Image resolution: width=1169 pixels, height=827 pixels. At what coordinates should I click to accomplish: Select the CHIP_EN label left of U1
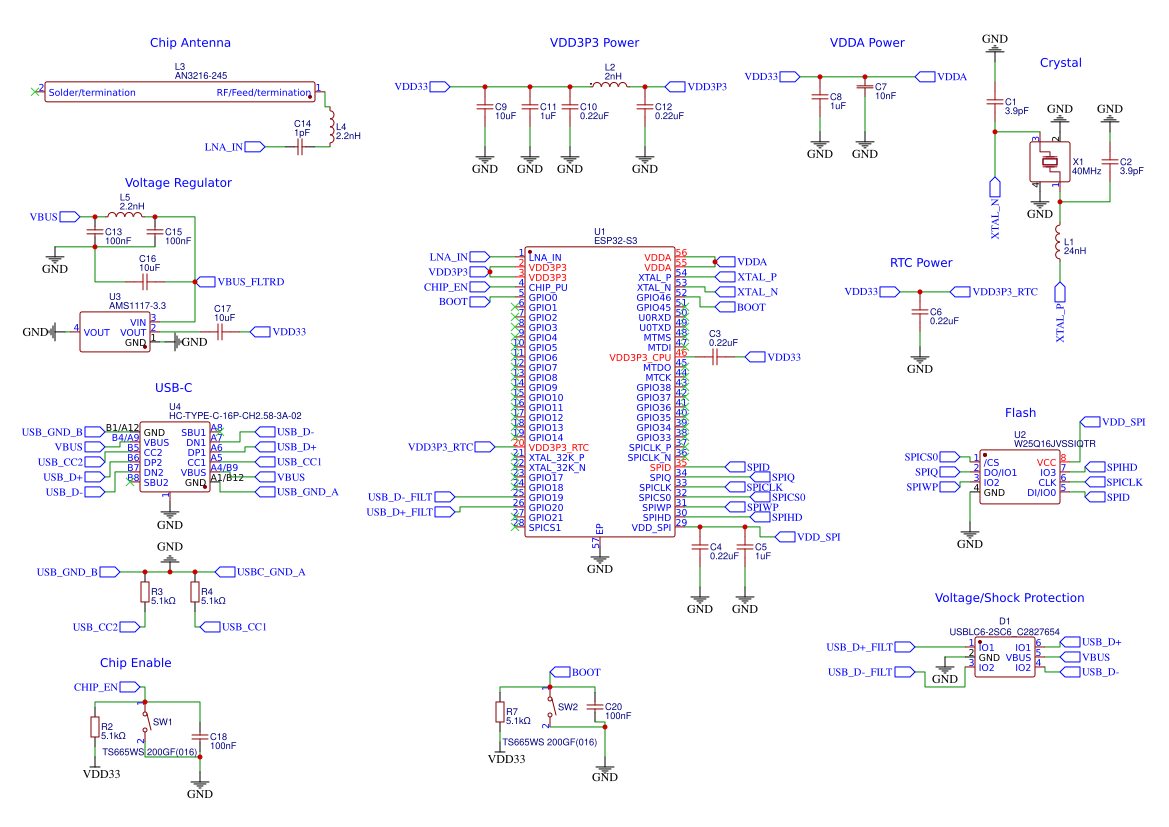(456, 287)
